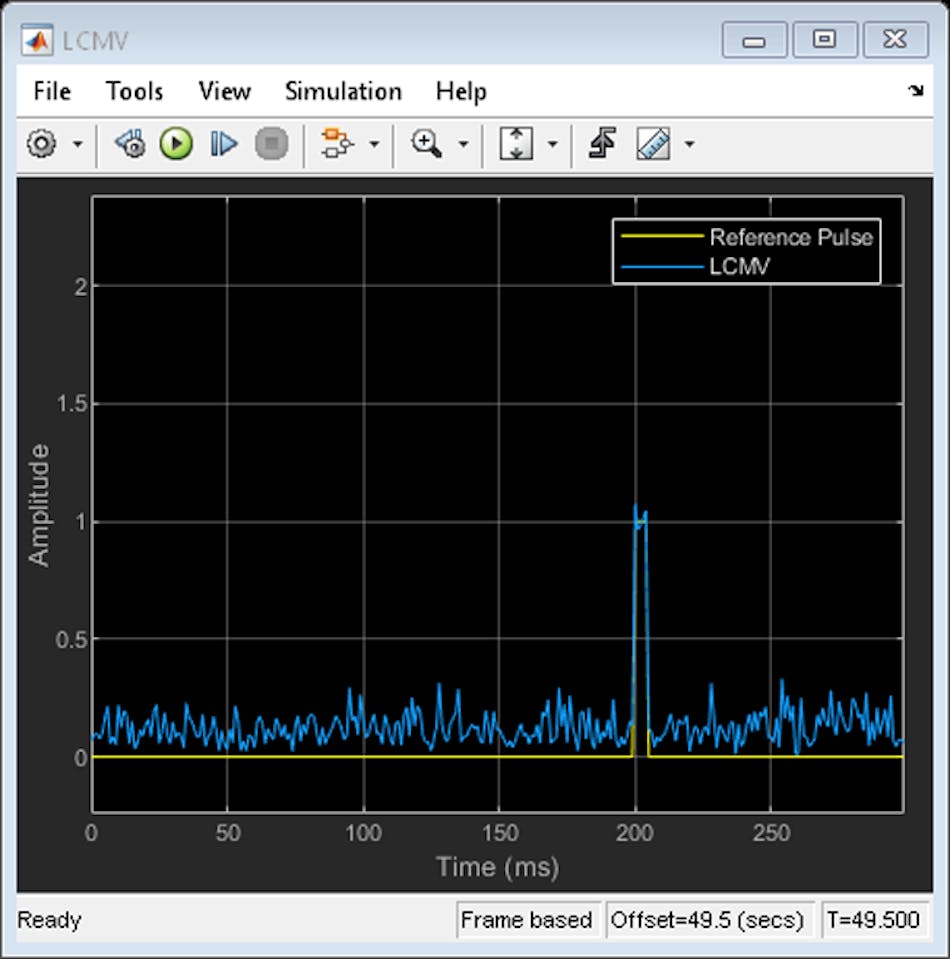Expand the configuration gear dropdown arrow

coord(78,143)
